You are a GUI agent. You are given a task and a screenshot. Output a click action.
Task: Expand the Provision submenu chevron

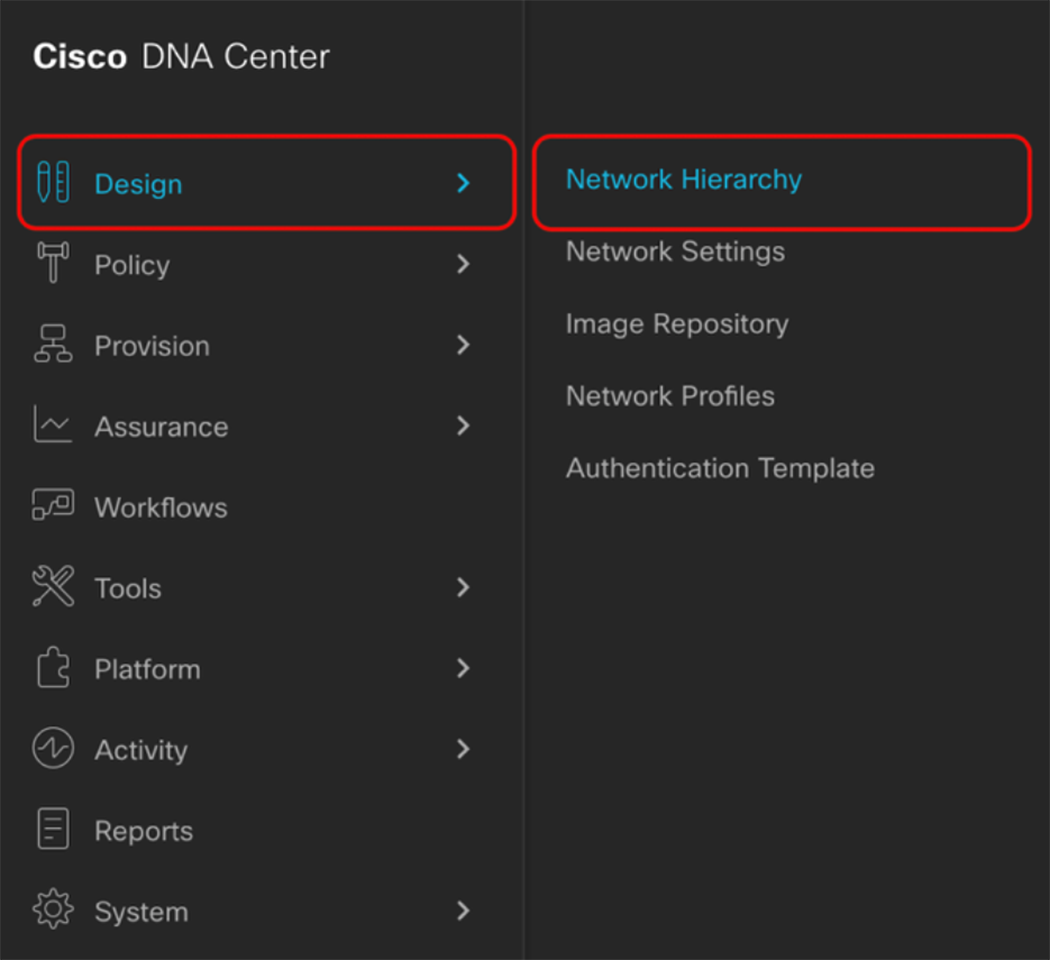[463, 345]
